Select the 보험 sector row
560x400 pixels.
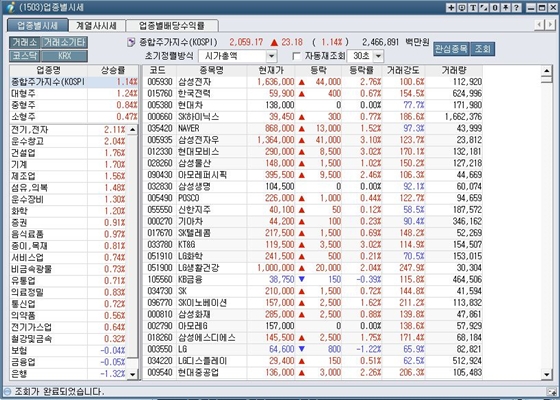pos(68,351)
